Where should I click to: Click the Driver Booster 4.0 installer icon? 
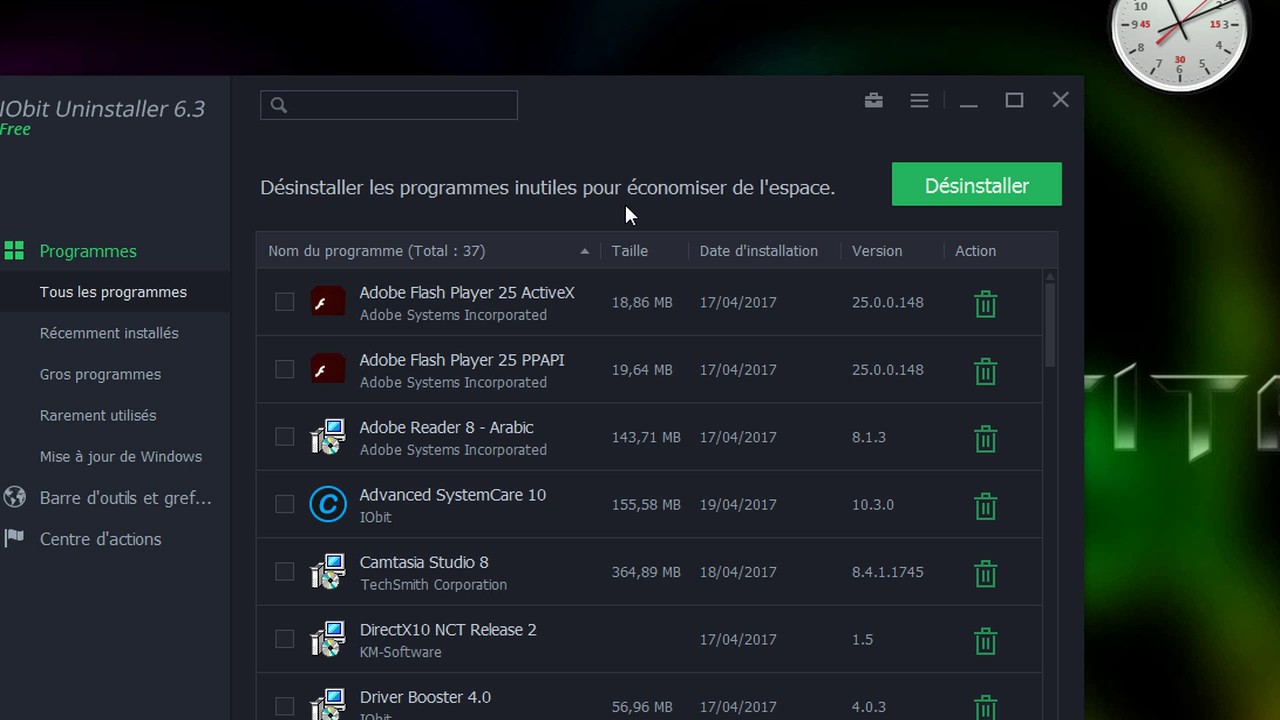coord(327,705)
